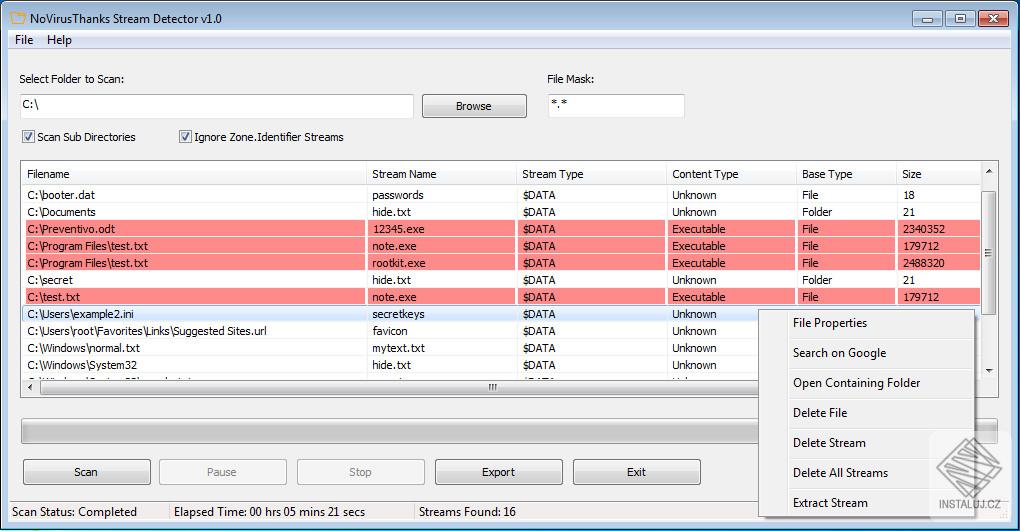Screen dimensions: 1020x531
Task: Select the C:\test.txt row
Action: point(501,297)
